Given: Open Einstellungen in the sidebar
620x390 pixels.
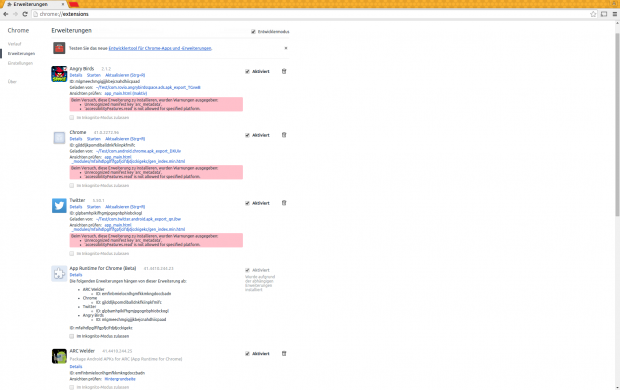Looking at the screenshot, I should 20,63.
